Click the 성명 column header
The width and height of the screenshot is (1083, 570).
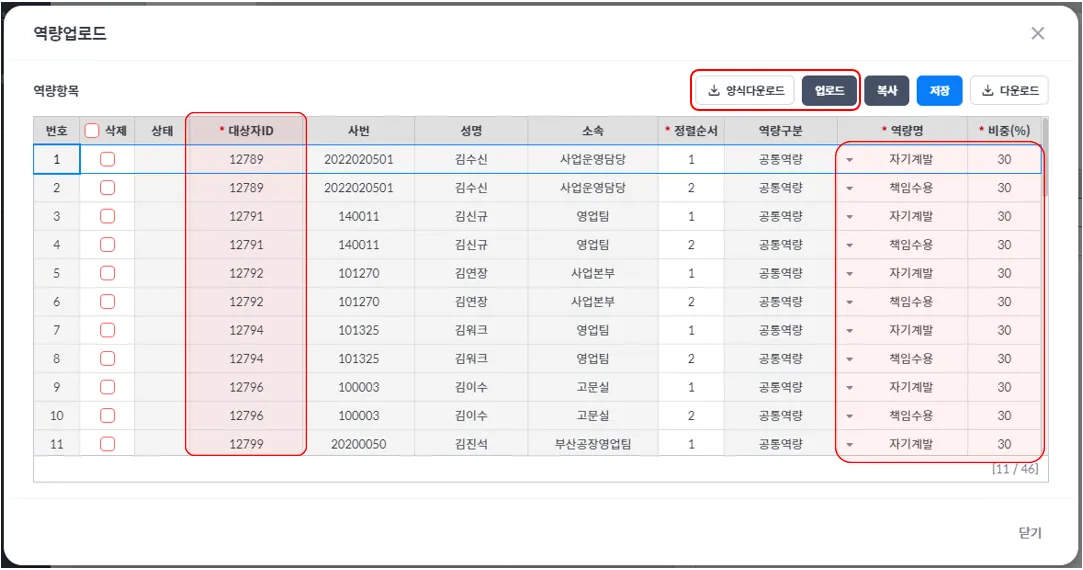coord(471,131)
